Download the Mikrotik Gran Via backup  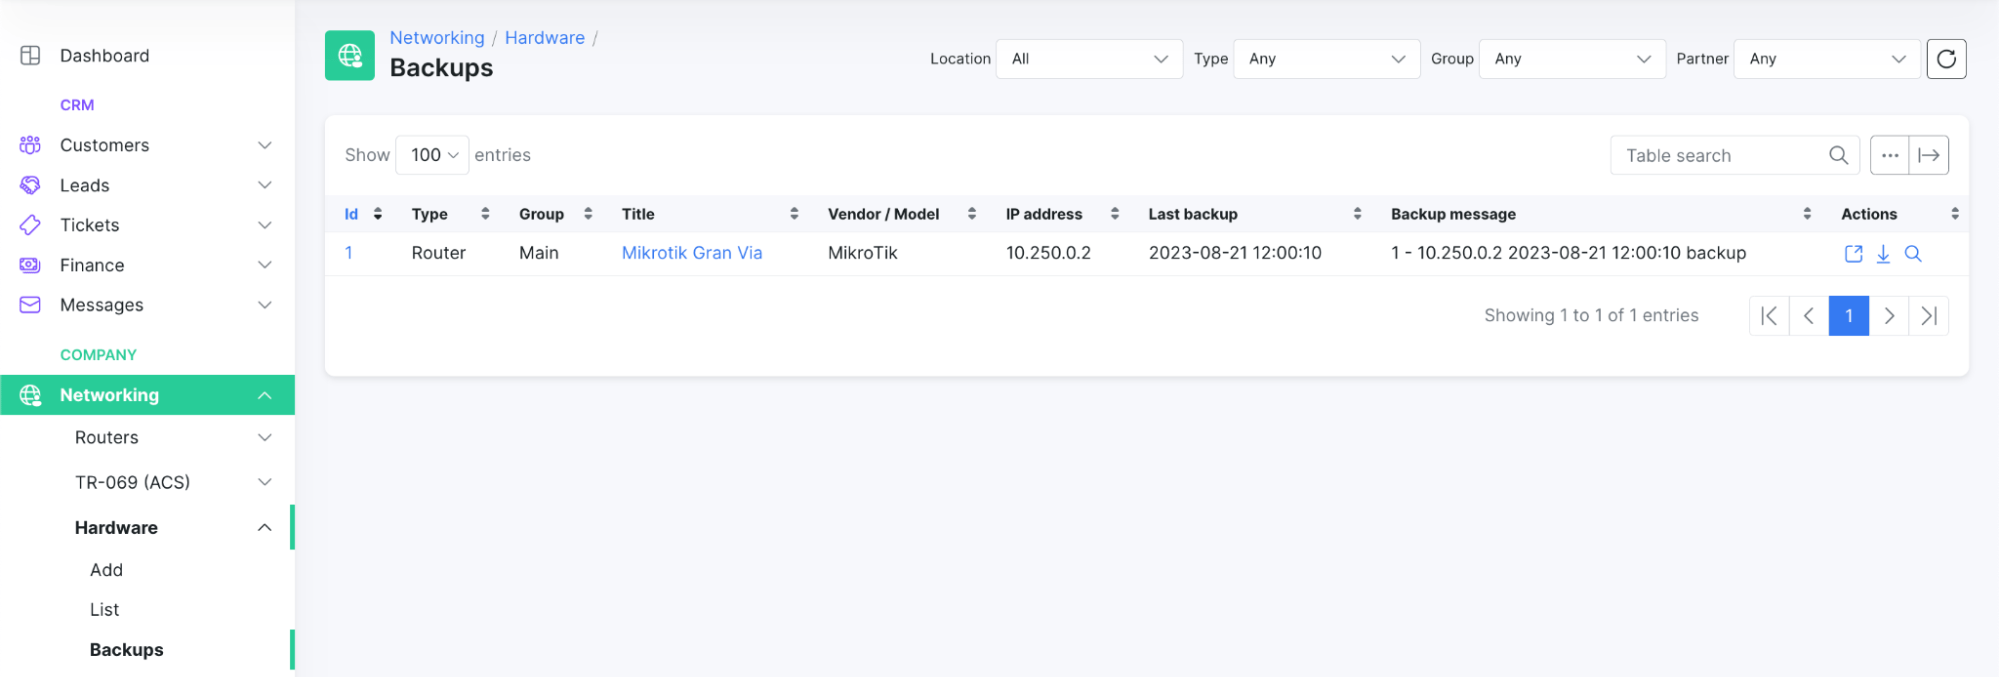pyautogui.click(x=1883, y=254)
